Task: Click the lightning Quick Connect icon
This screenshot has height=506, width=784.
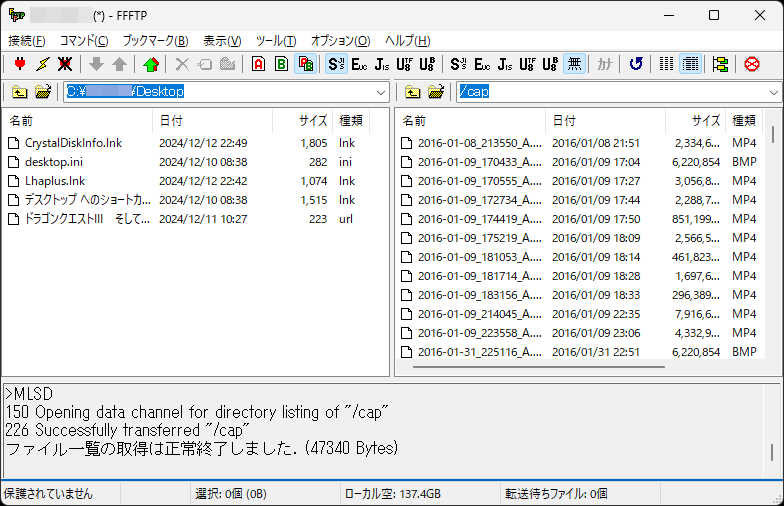Action: coord(42,64)
